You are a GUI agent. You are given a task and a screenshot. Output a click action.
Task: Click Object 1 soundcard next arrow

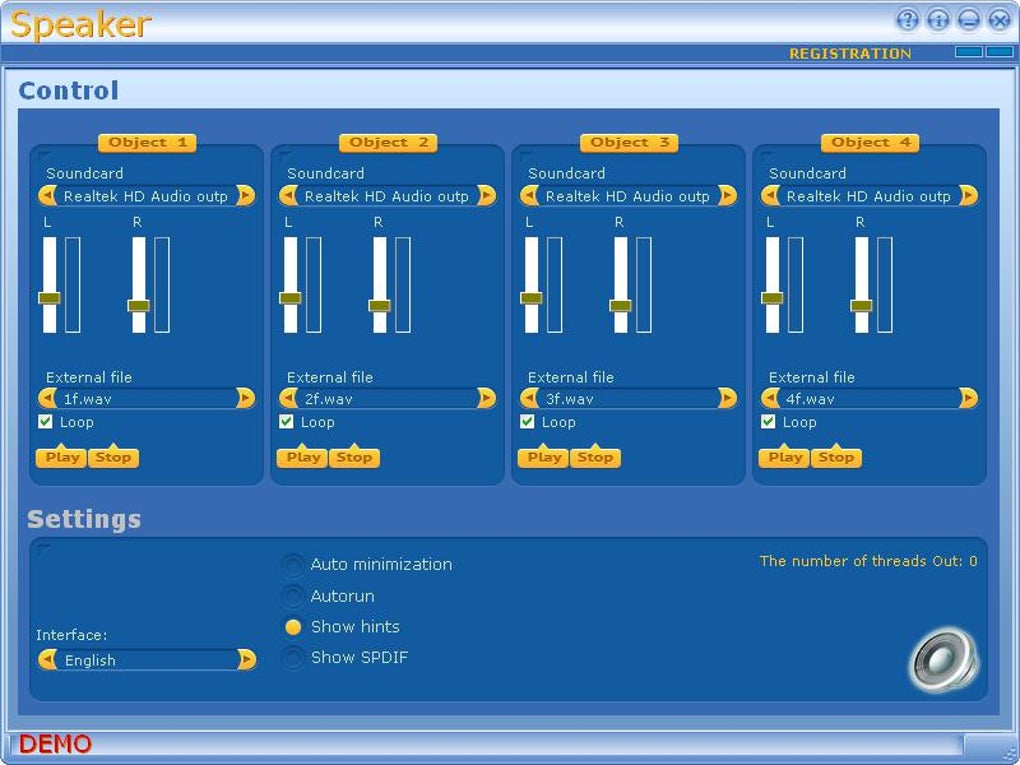click(246, 195)
